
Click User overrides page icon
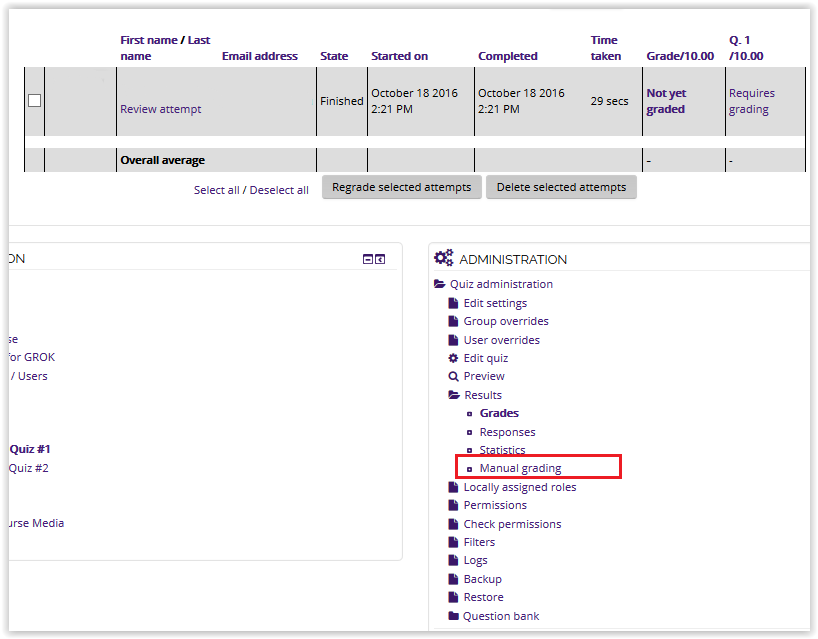[453, 340]
